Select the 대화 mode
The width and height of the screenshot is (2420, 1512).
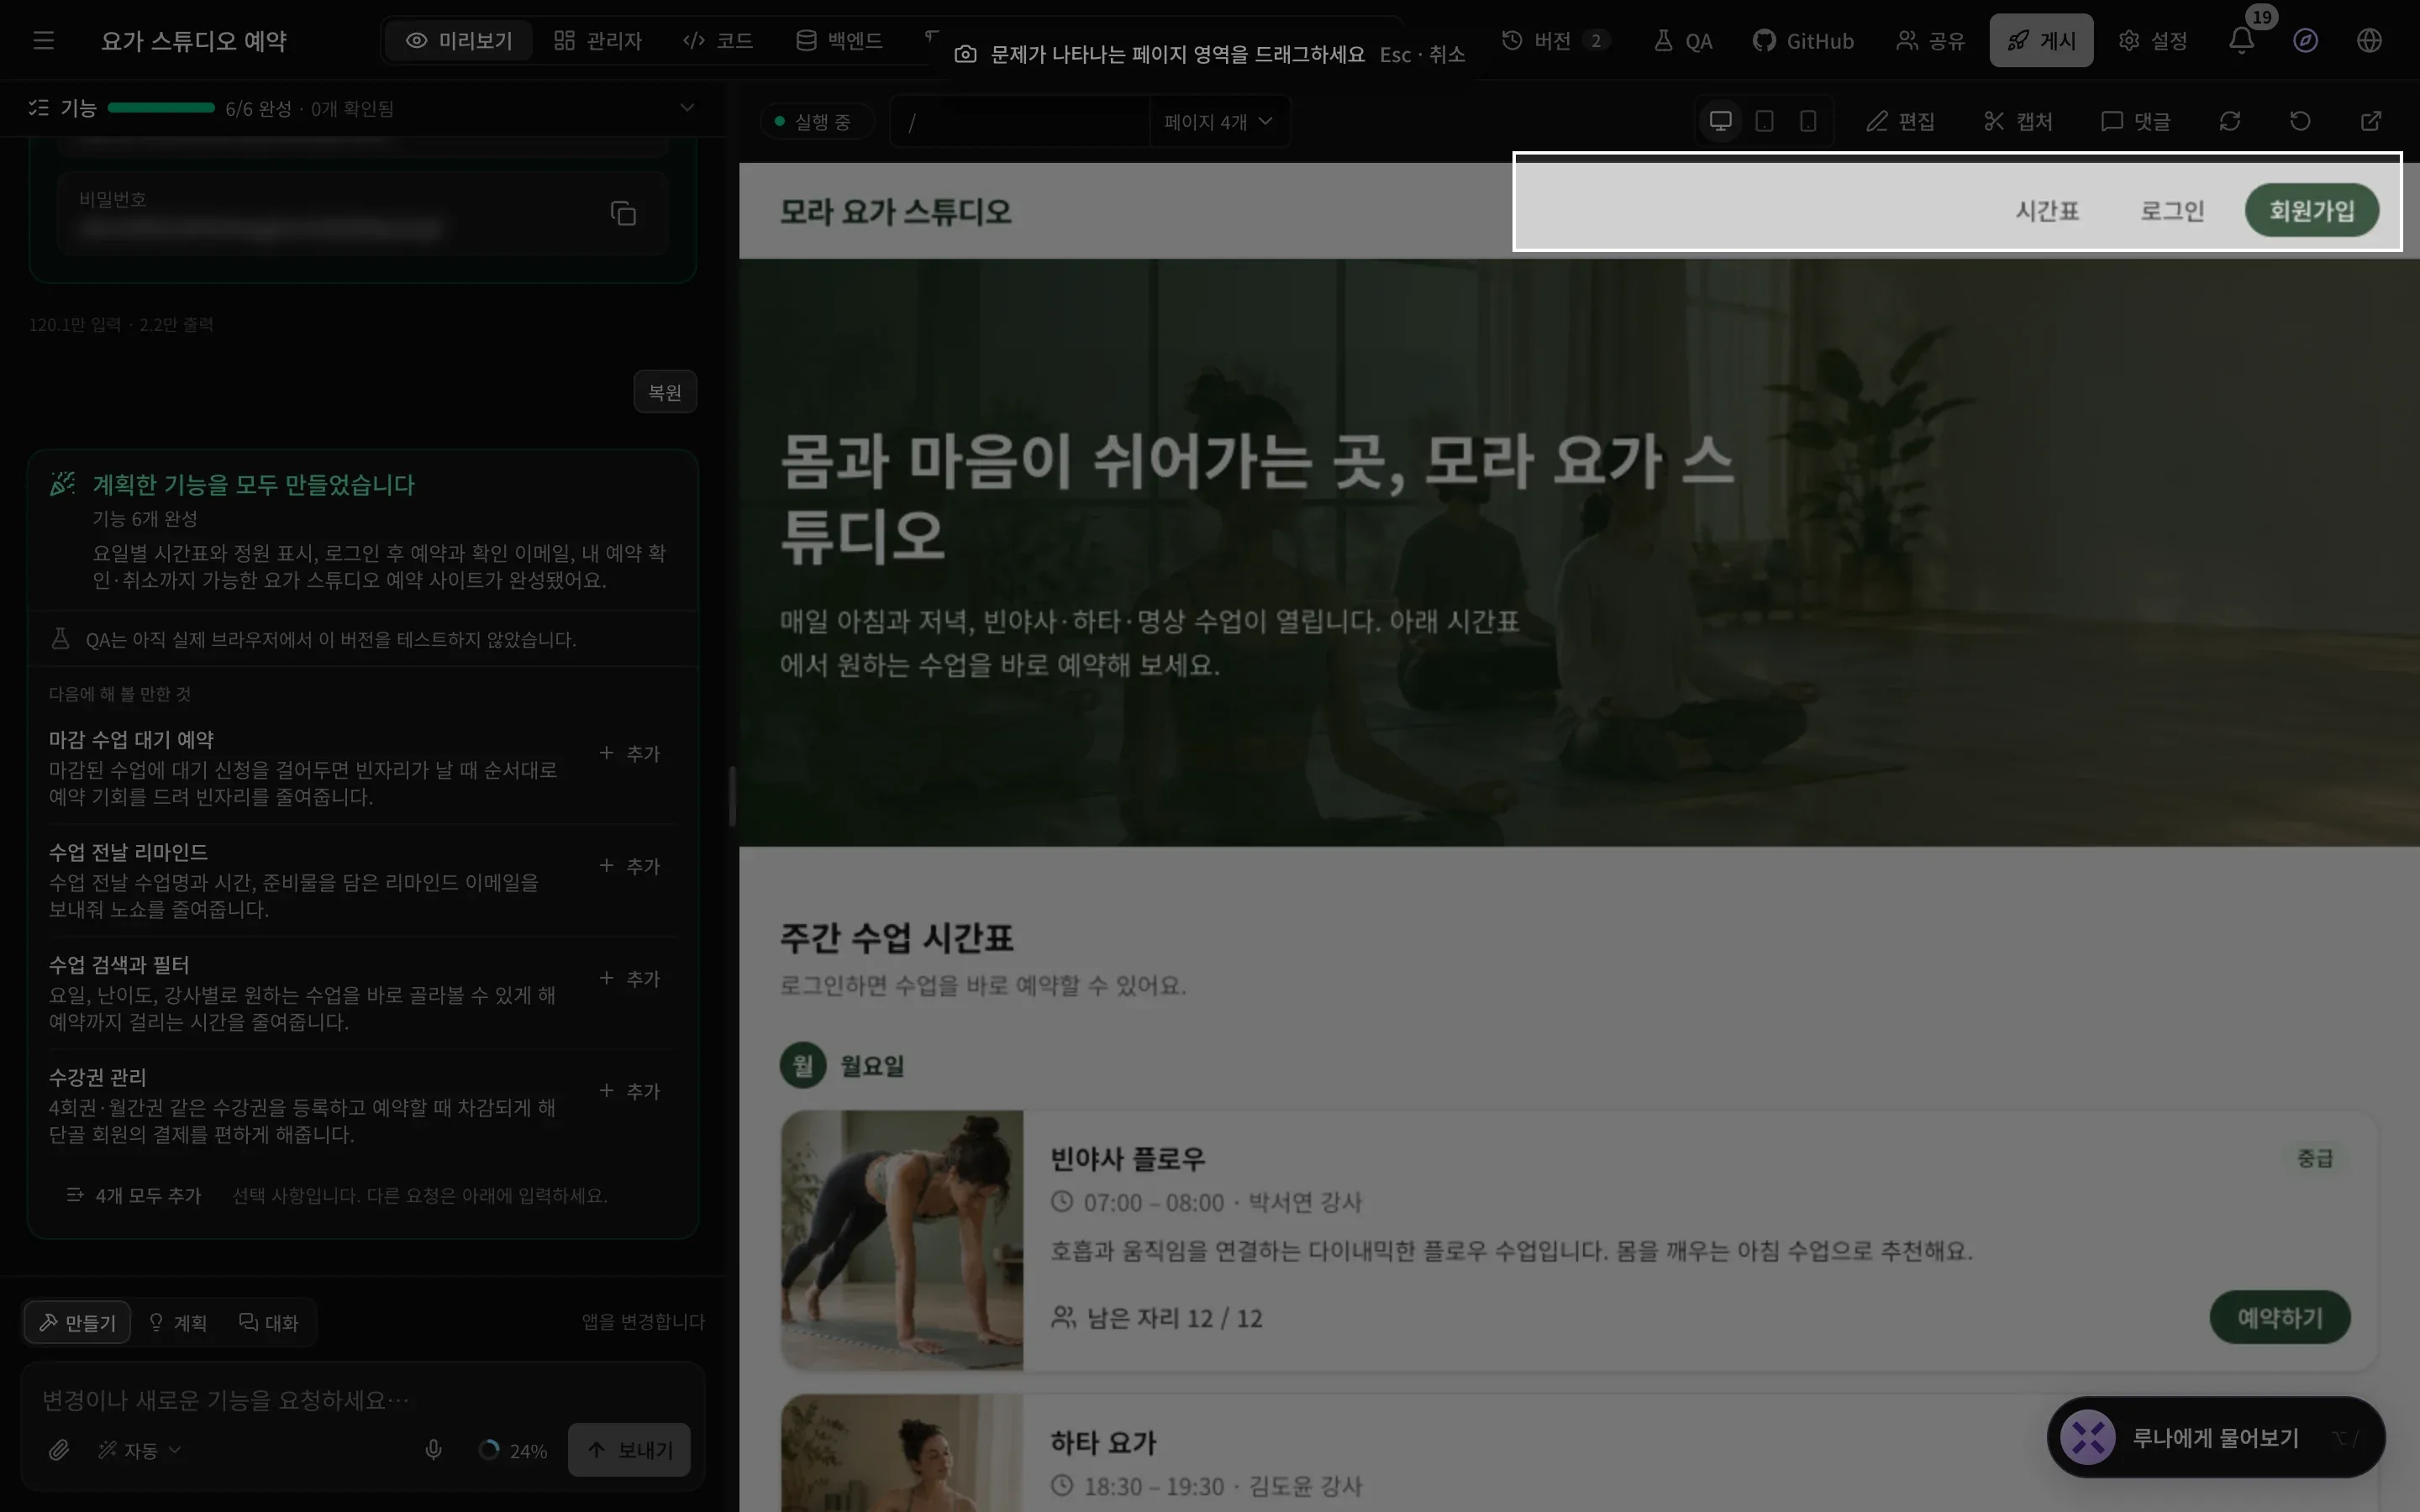(x=269, y=1322)
